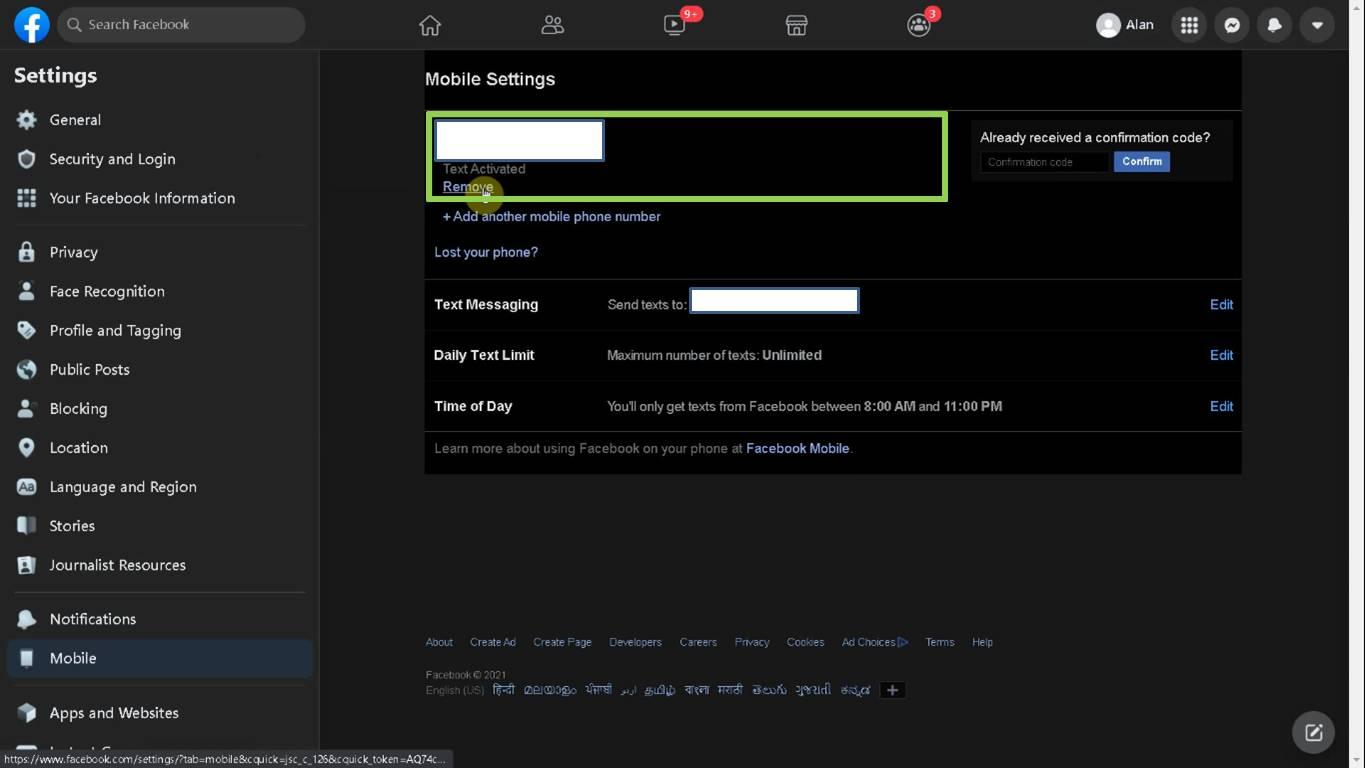Edit the Time of Day setting

[x=1221, y=406]
